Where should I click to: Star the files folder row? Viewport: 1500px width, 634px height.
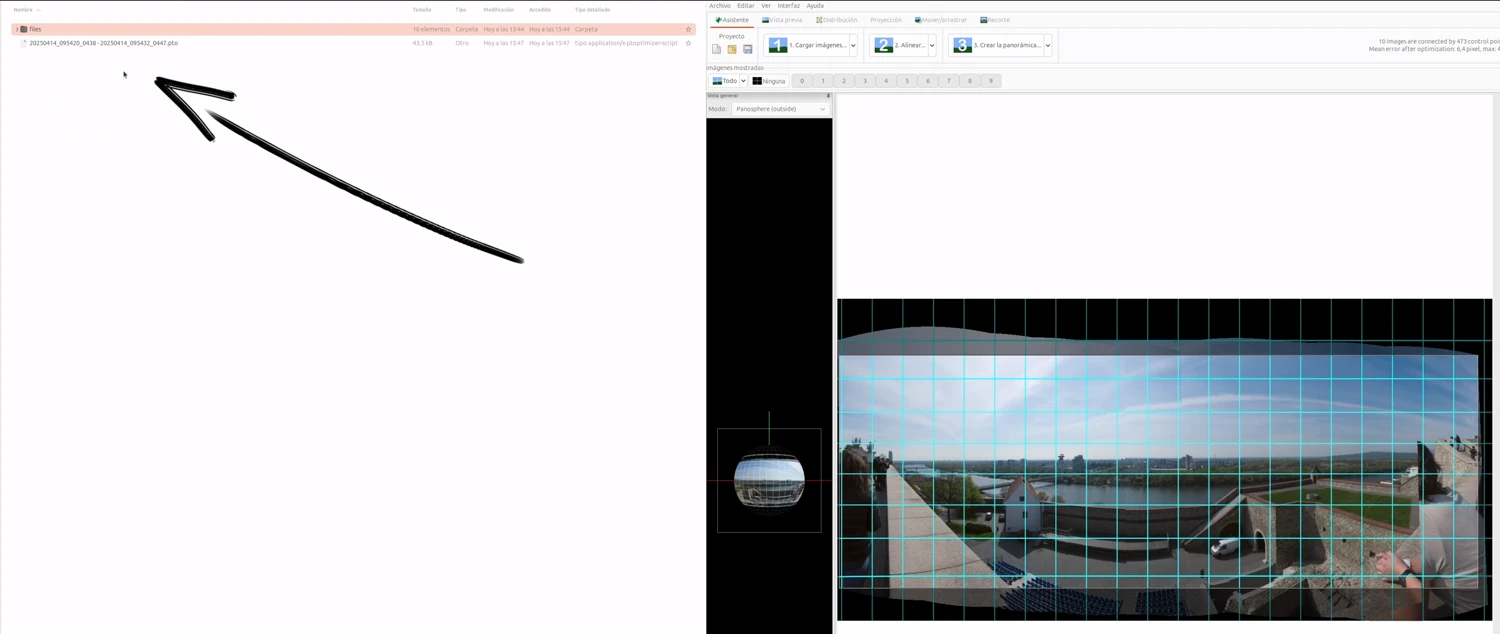click(x=688, y=29)
